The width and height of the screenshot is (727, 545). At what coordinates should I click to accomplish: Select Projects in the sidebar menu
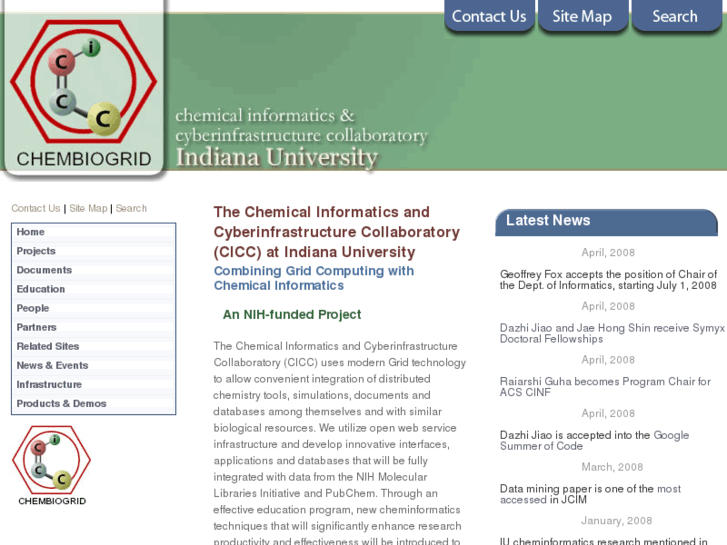[x=94, y=251]
